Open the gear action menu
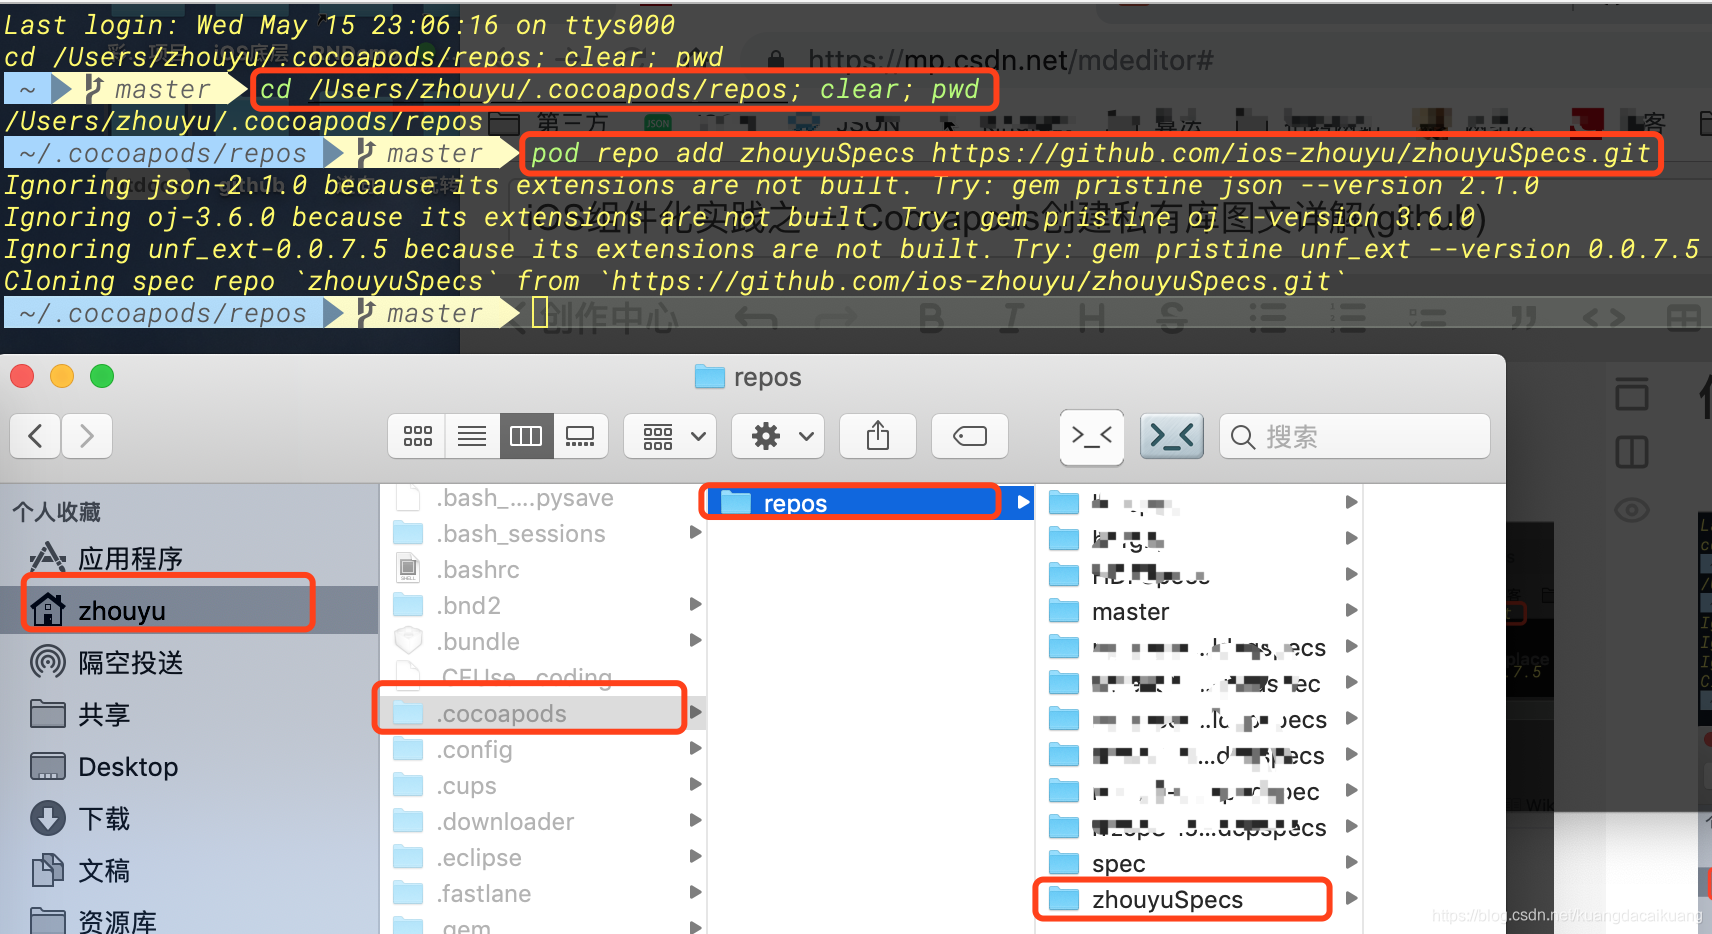Image resolution: width=1712 pixels, height=934 pixels. (778, 436)
